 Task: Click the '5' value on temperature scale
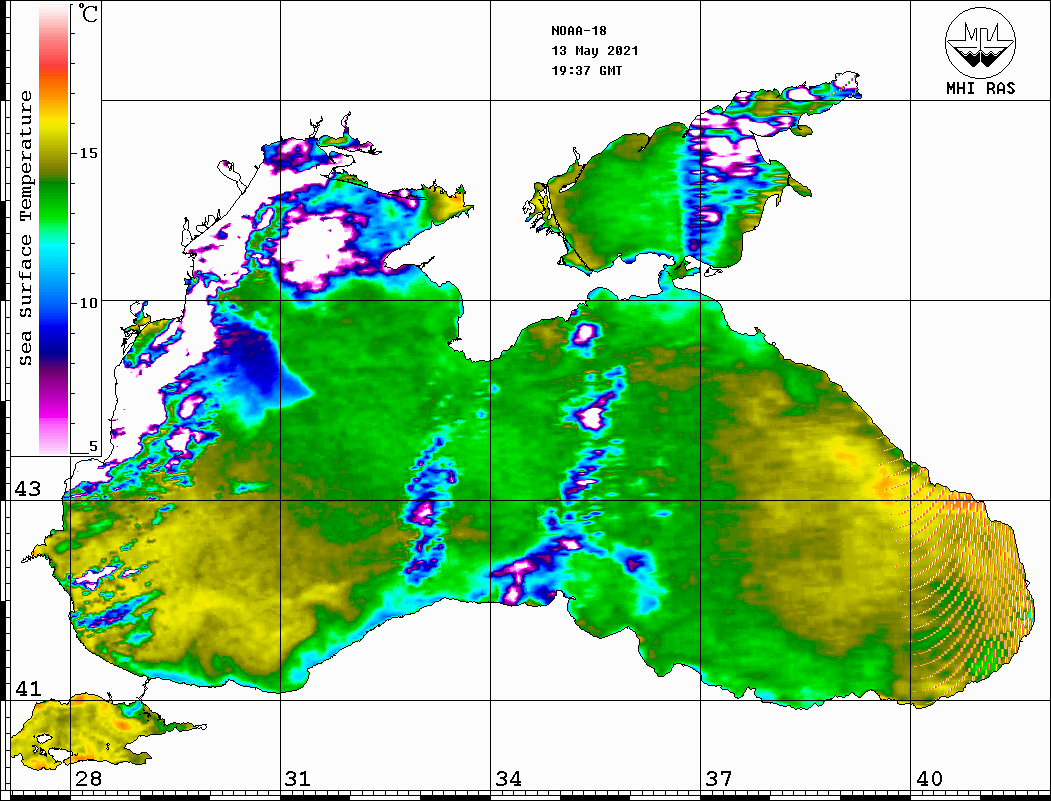[x=93, y=446]
